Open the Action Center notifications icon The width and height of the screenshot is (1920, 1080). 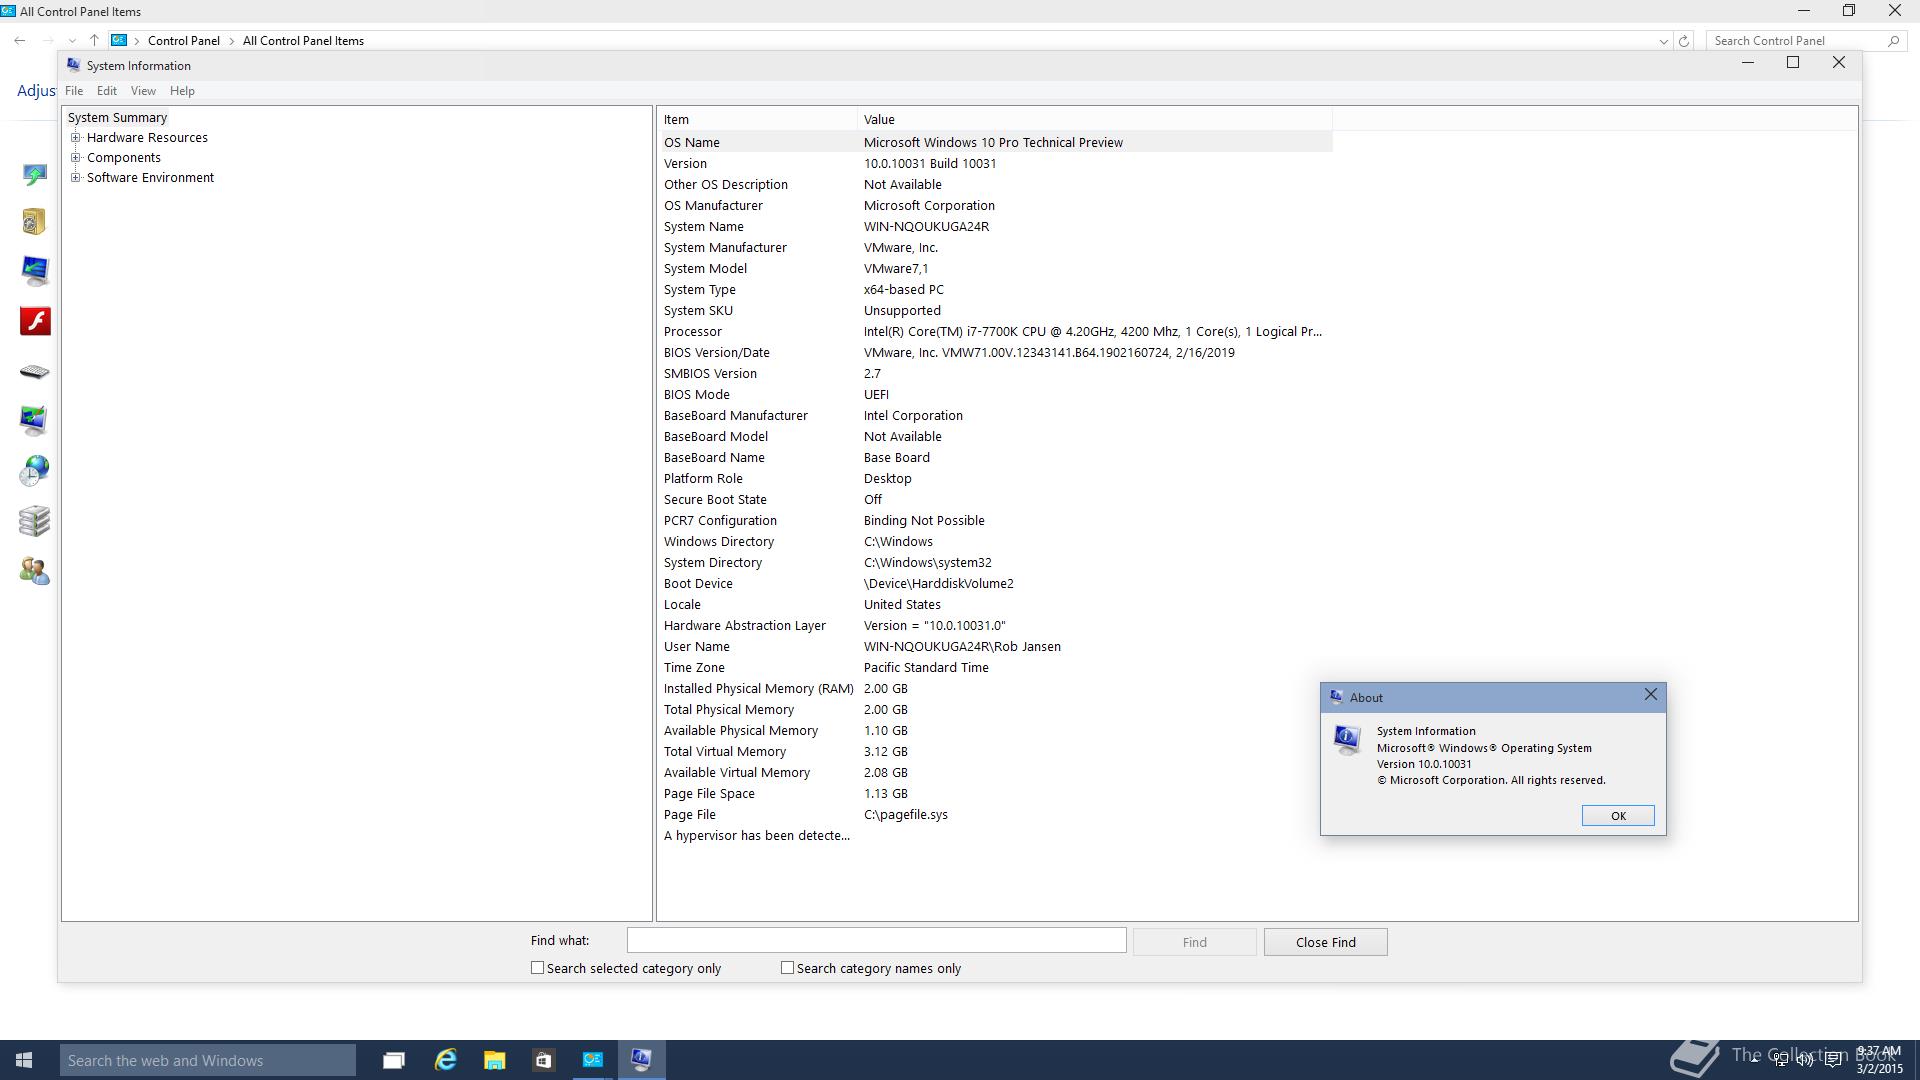point(1834,1061)
